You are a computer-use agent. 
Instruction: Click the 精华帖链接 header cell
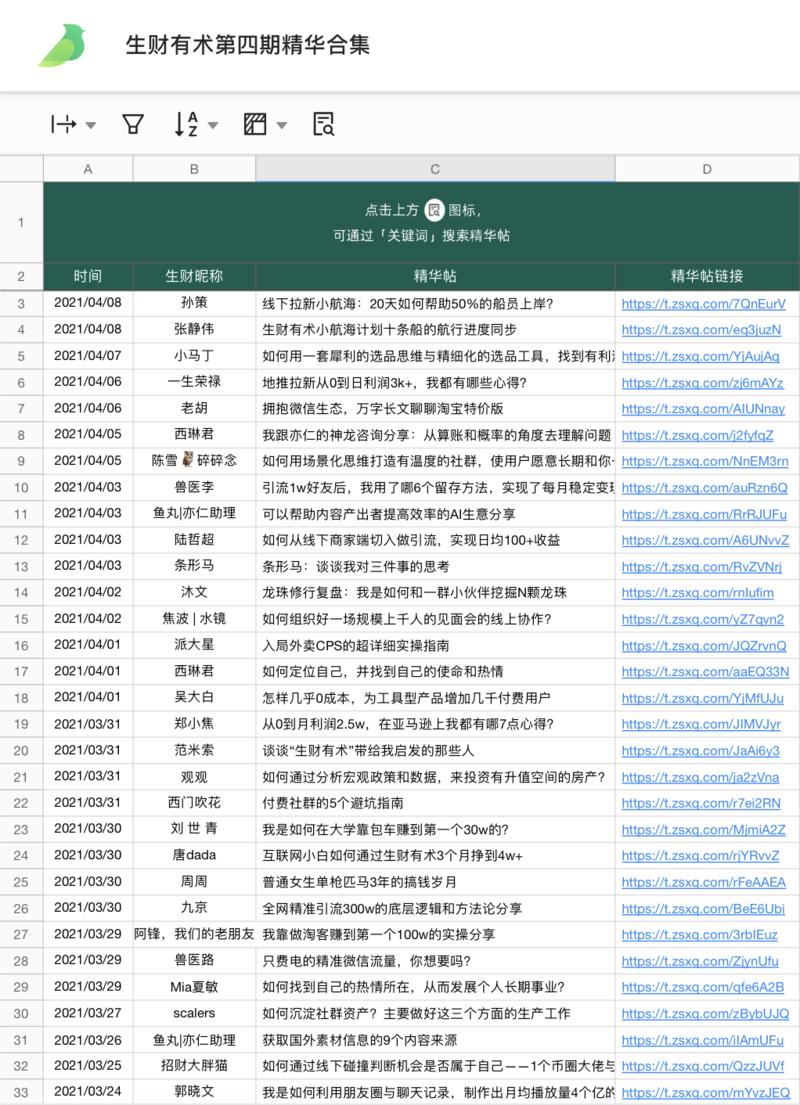coord(706,277)
